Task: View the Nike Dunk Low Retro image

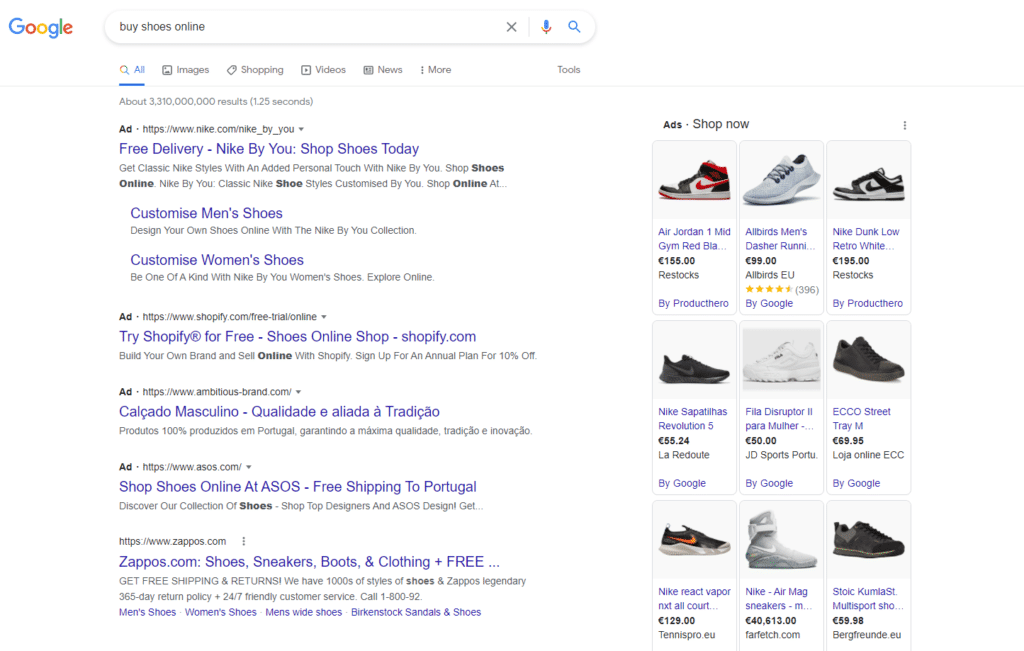Action: point(869,180)
